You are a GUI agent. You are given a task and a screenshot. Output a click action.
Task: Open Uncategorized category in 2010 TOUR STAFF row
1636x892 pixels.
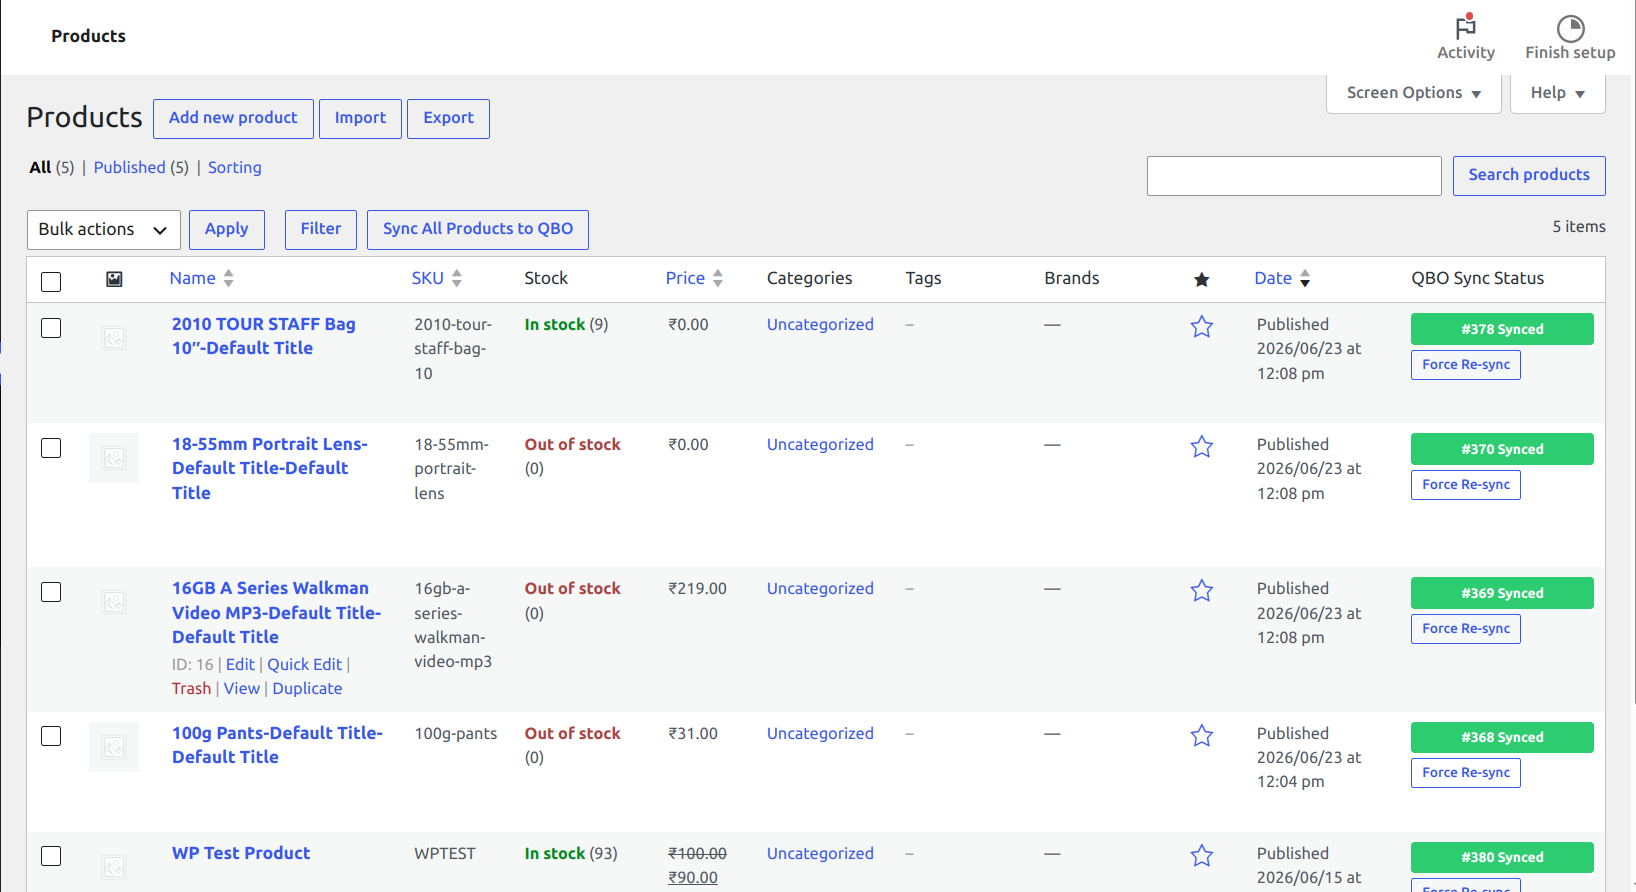820,324
